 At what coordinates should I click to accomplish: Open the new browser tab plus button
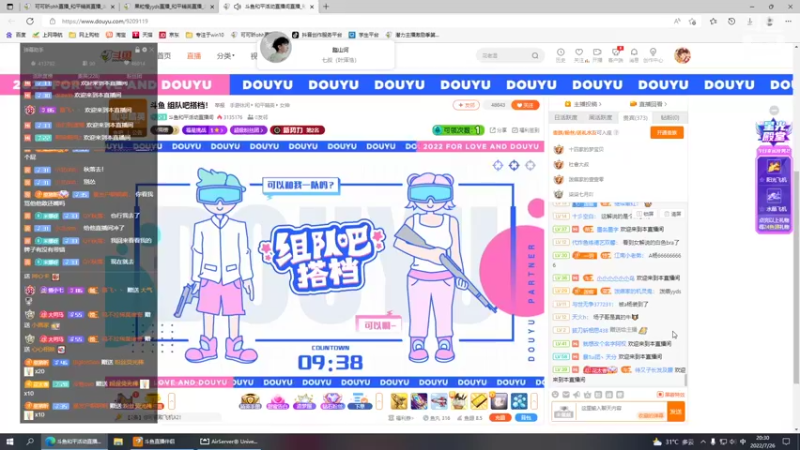pos(326,7)
